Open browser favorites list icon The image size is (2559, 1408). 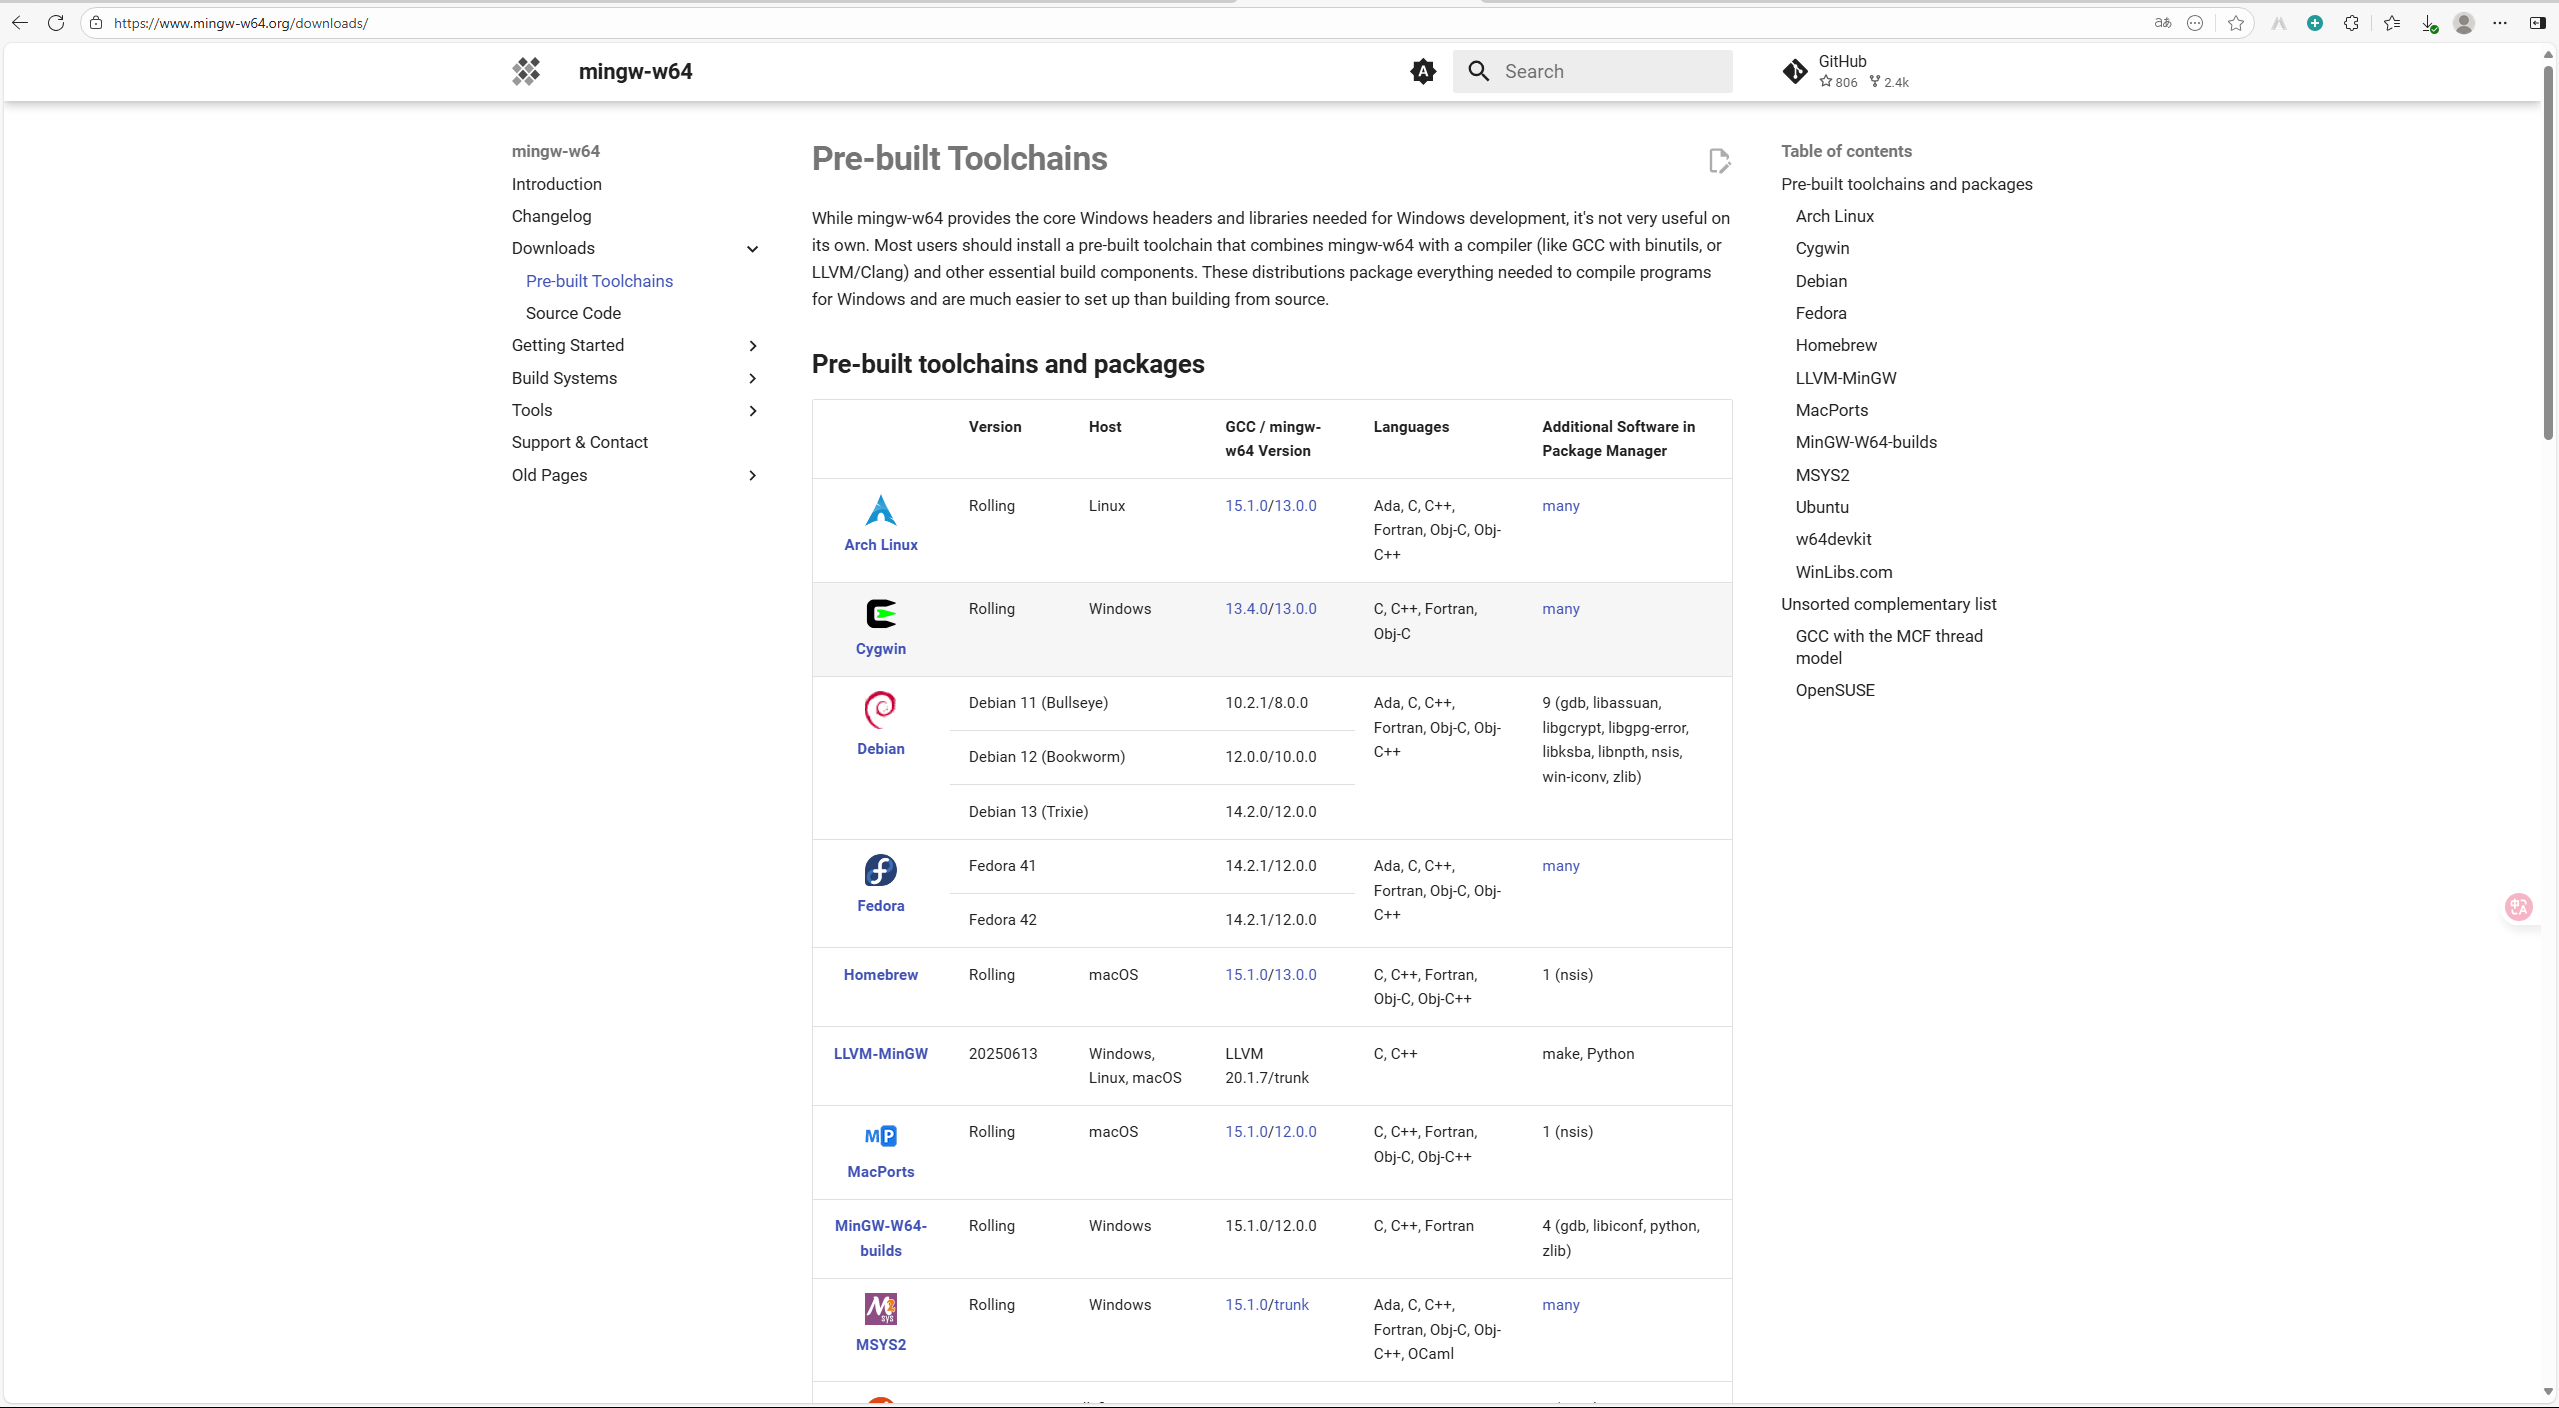tap(2392, 23)
